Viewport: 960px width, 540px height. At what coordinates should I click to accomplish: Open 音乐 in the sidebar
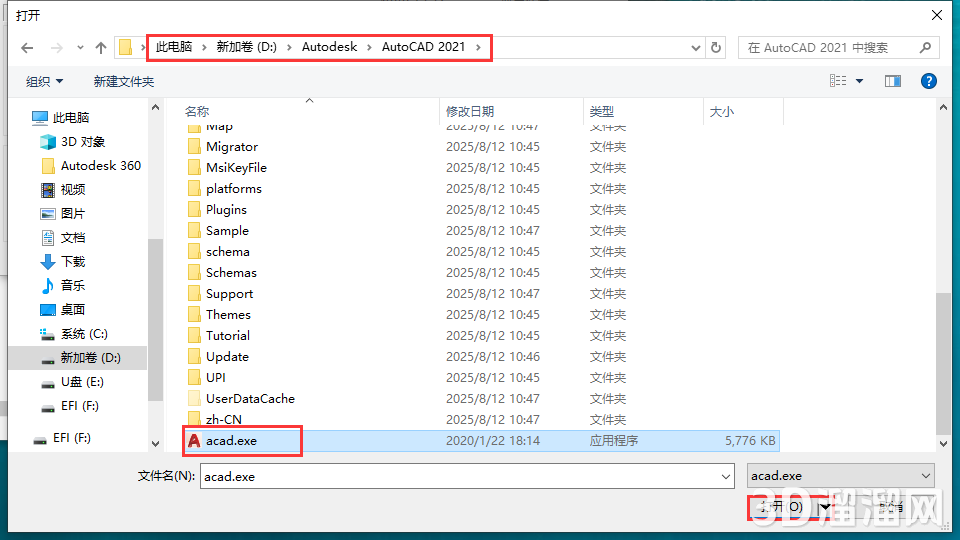click(63, 285)
